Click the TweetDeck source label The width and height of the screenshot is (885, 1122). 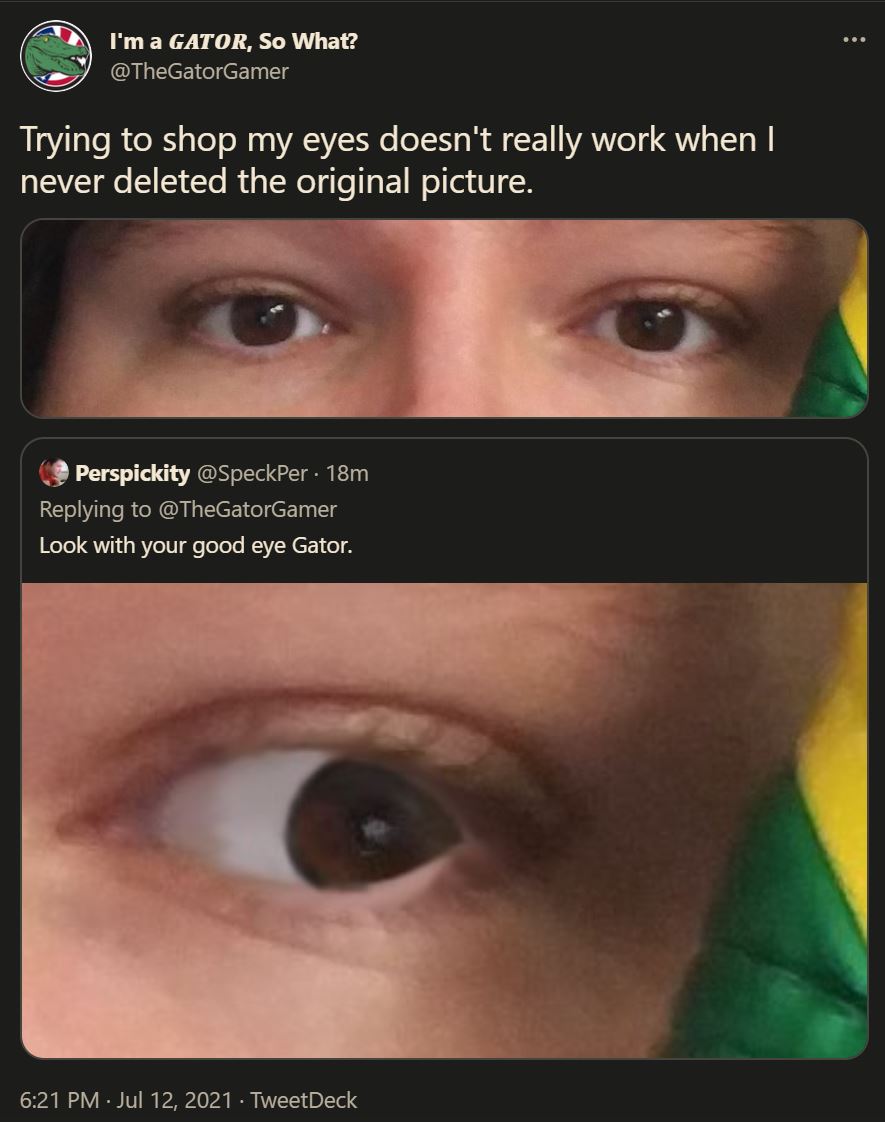pos(303,1100)
